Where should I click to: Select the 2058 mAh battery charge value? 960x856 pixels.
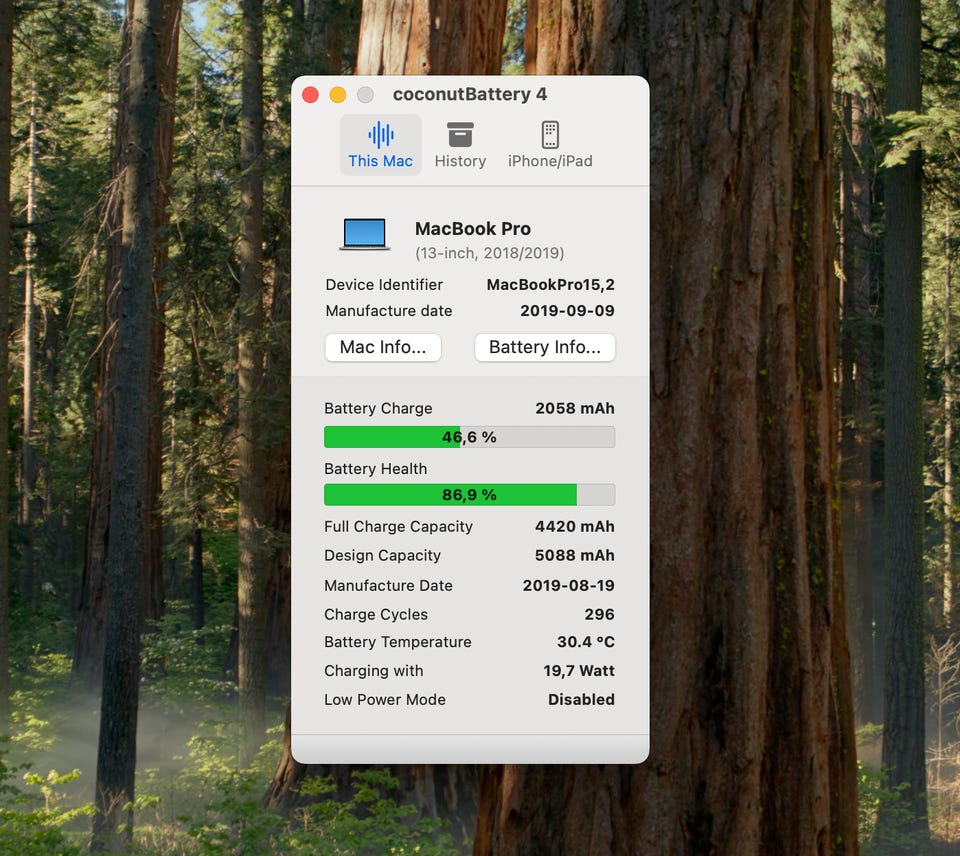[575, 408]
